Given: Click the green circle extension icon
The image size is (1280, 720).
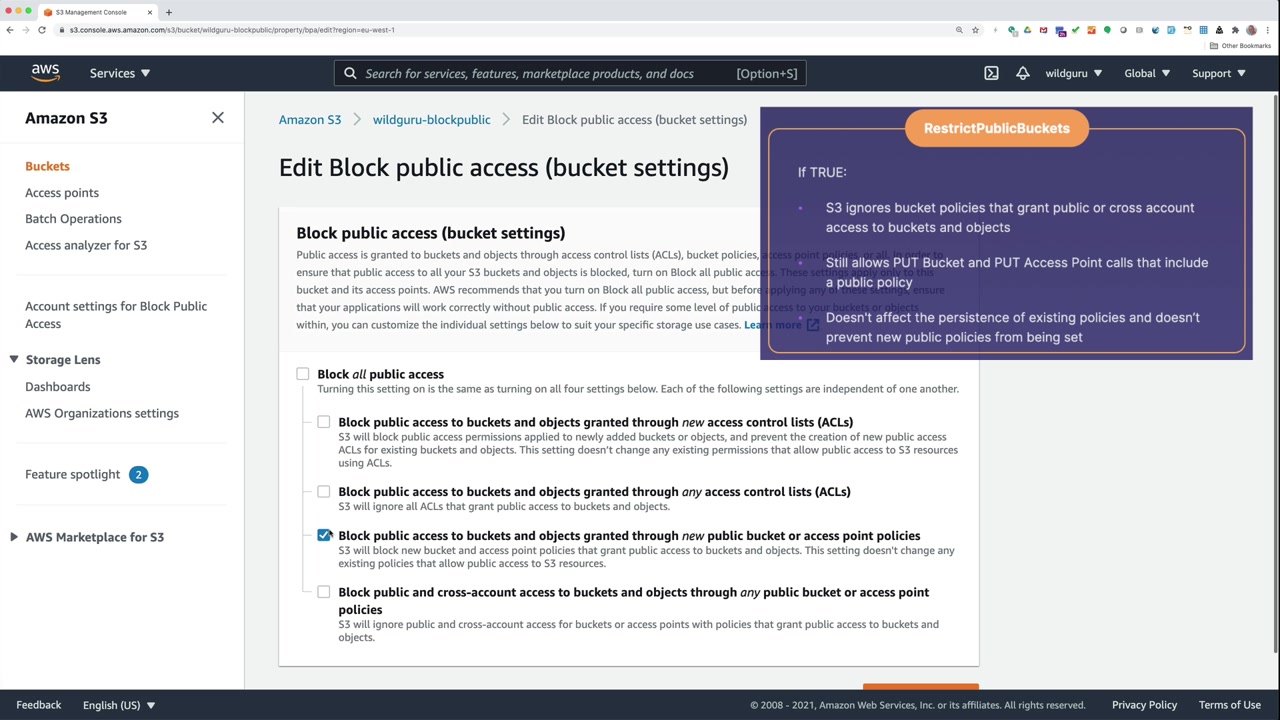Looking at the screenshot, I should [1107, 30].
